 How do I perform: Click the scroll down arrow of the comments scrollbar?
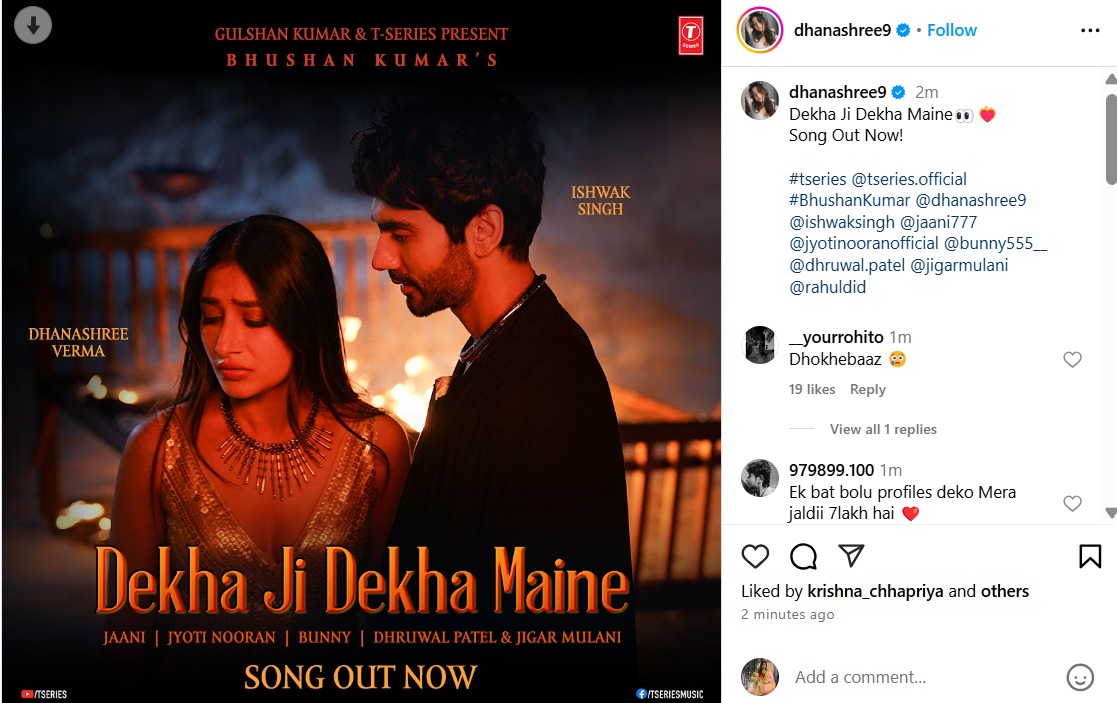(1111, 512)
